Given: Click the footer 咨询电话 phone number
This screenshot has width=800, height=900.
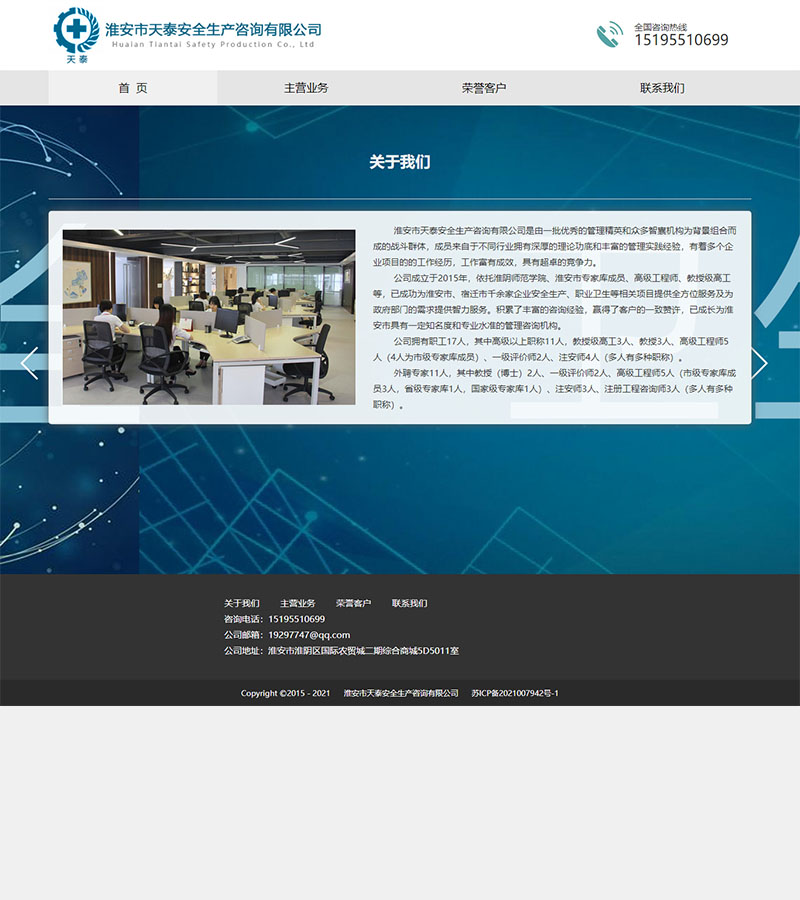Looking at the screenshot, I should coord(296,619).
